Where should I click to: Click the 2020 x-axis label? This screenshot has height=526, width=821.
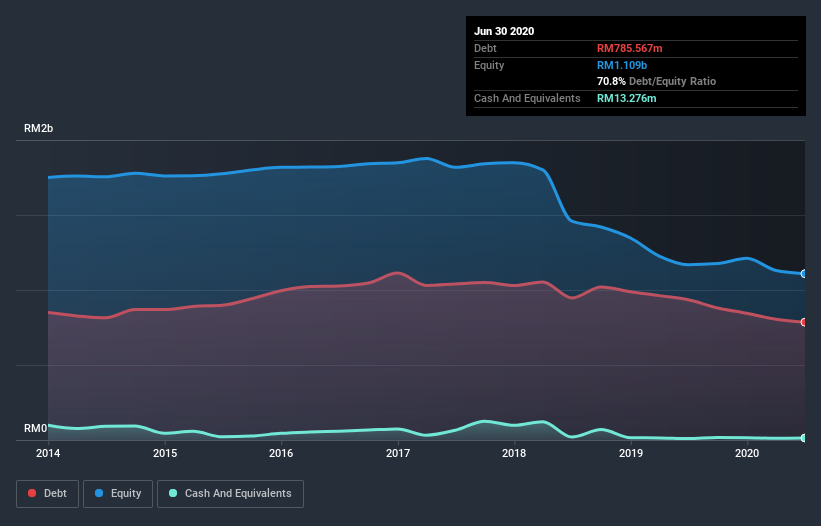(747, 453)
